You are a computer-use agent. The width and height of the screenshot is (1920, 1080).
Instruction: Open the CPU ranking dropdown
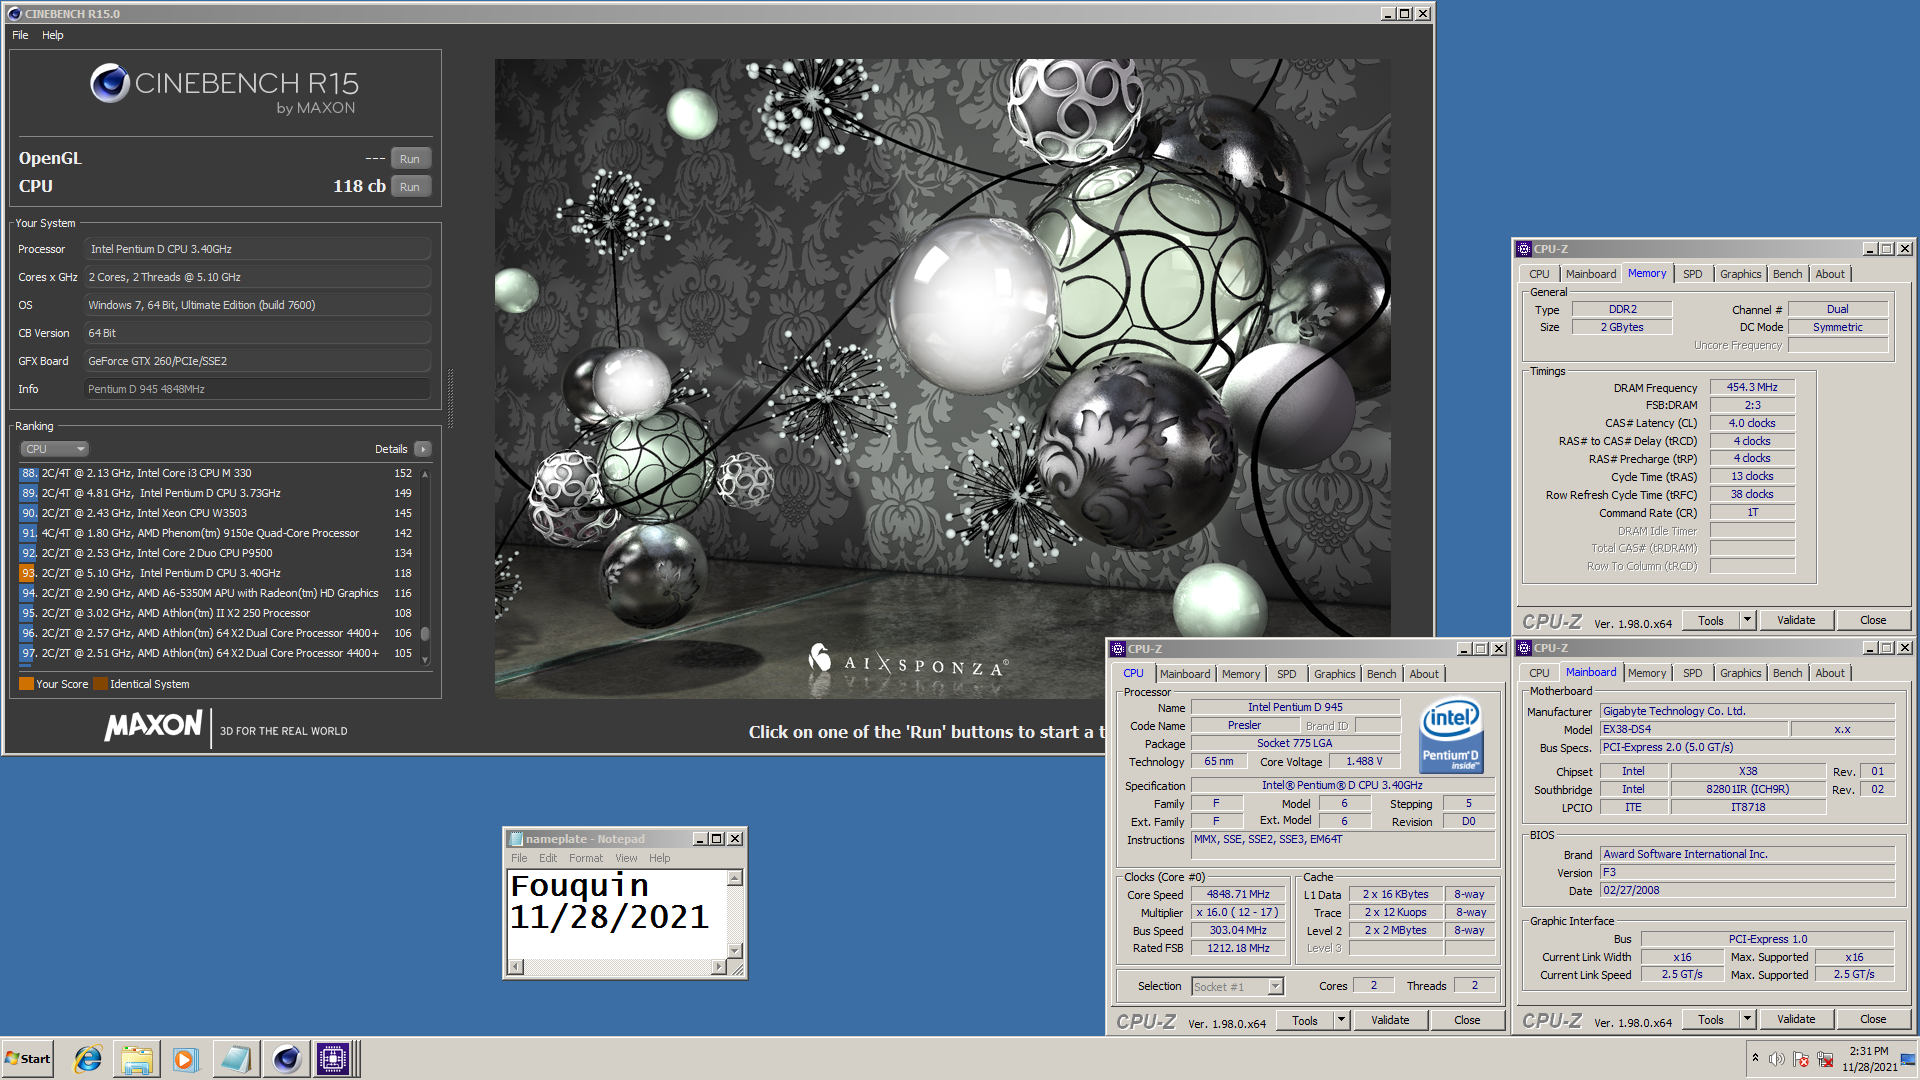click(x=55, y=449)
